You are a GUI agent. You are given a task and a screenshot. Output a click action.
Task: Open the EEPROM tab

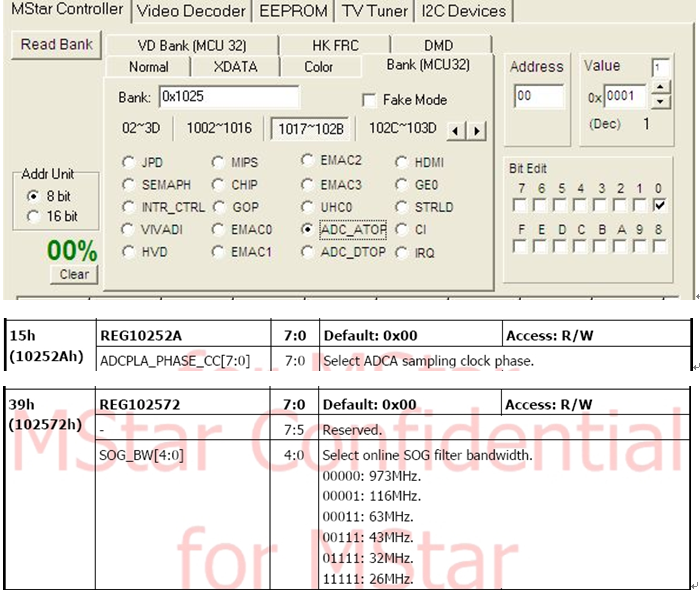293,11
